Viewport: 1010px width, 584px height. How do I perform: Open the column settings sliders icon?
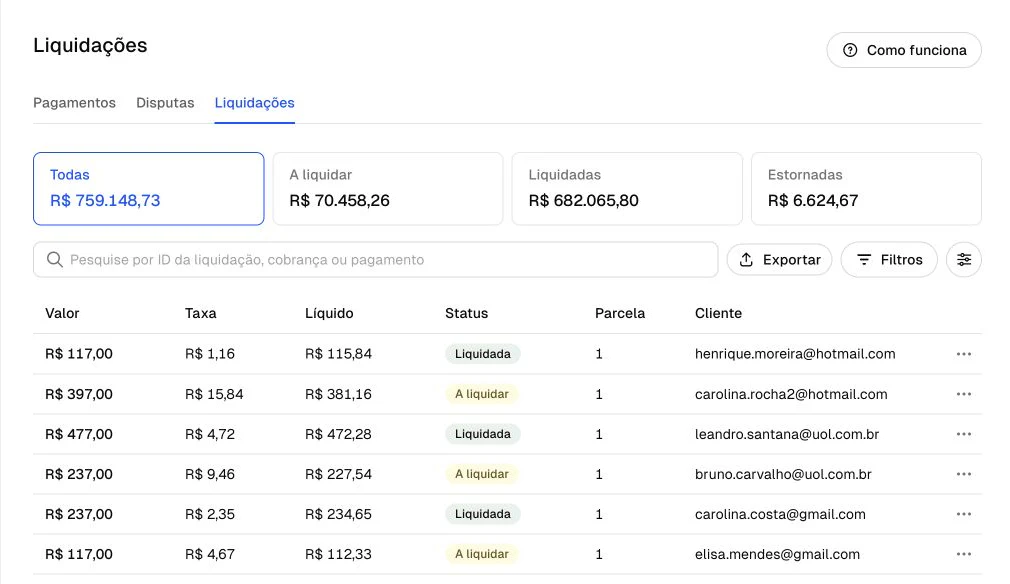[964, 259]
